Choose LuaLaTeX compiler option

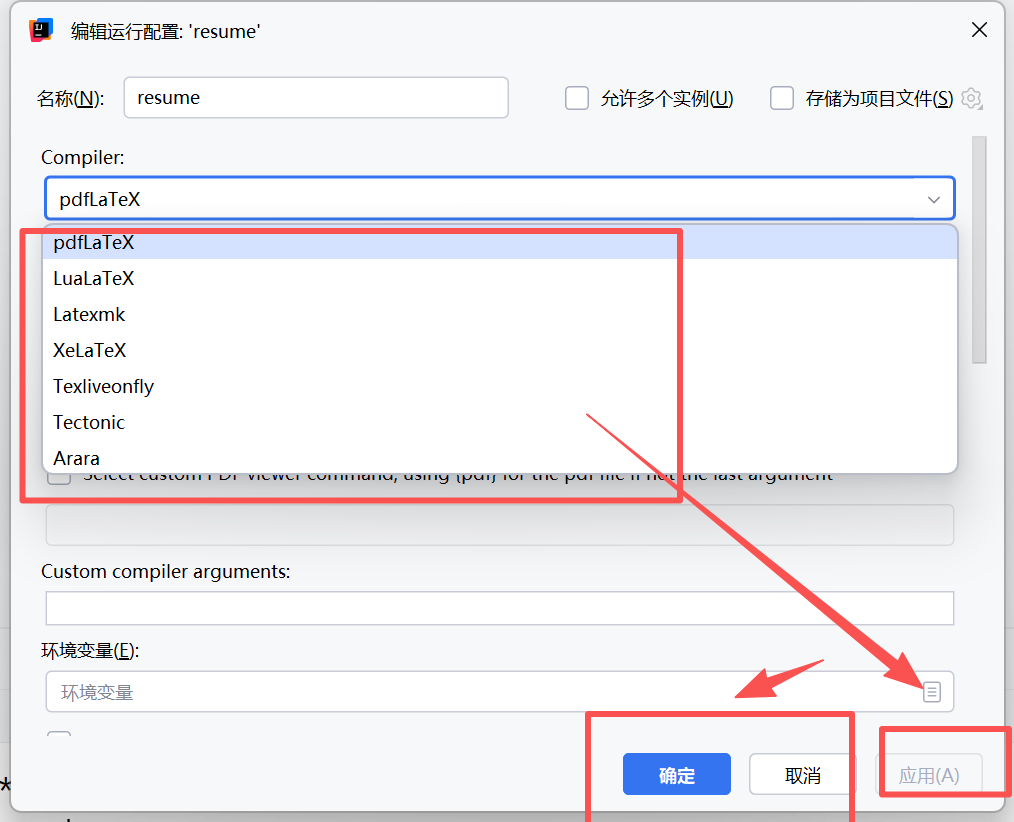click(94, 279)
